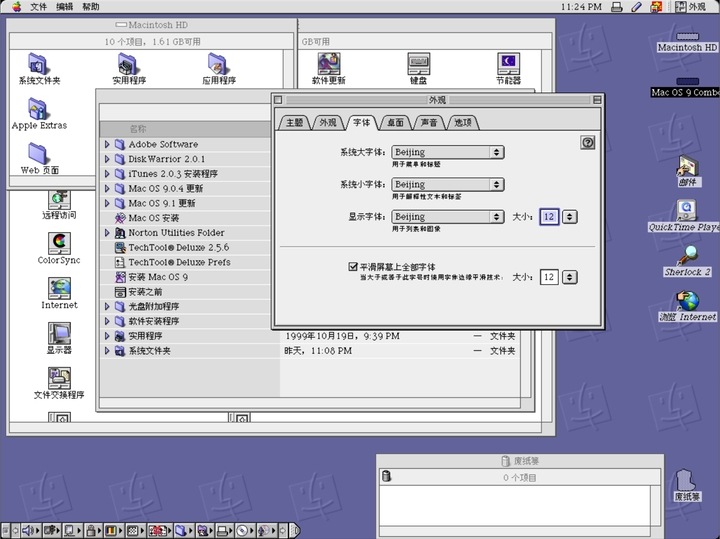The height and width of the screenshot is (539, 720).
Task: Open the Apple menu
Action: [x=17, y=6]
